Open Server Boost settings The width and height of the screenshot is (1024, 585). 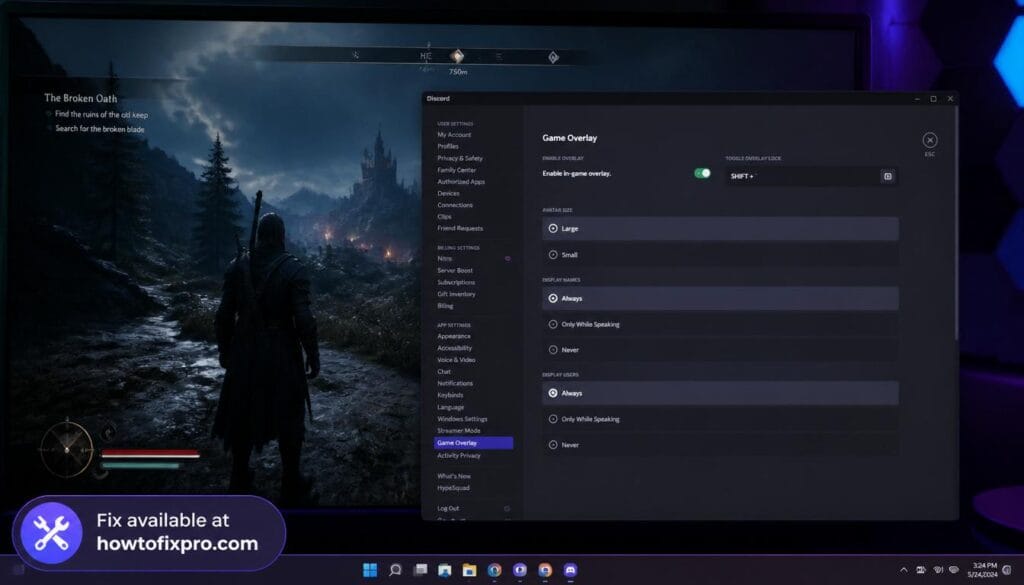point(455,270)
